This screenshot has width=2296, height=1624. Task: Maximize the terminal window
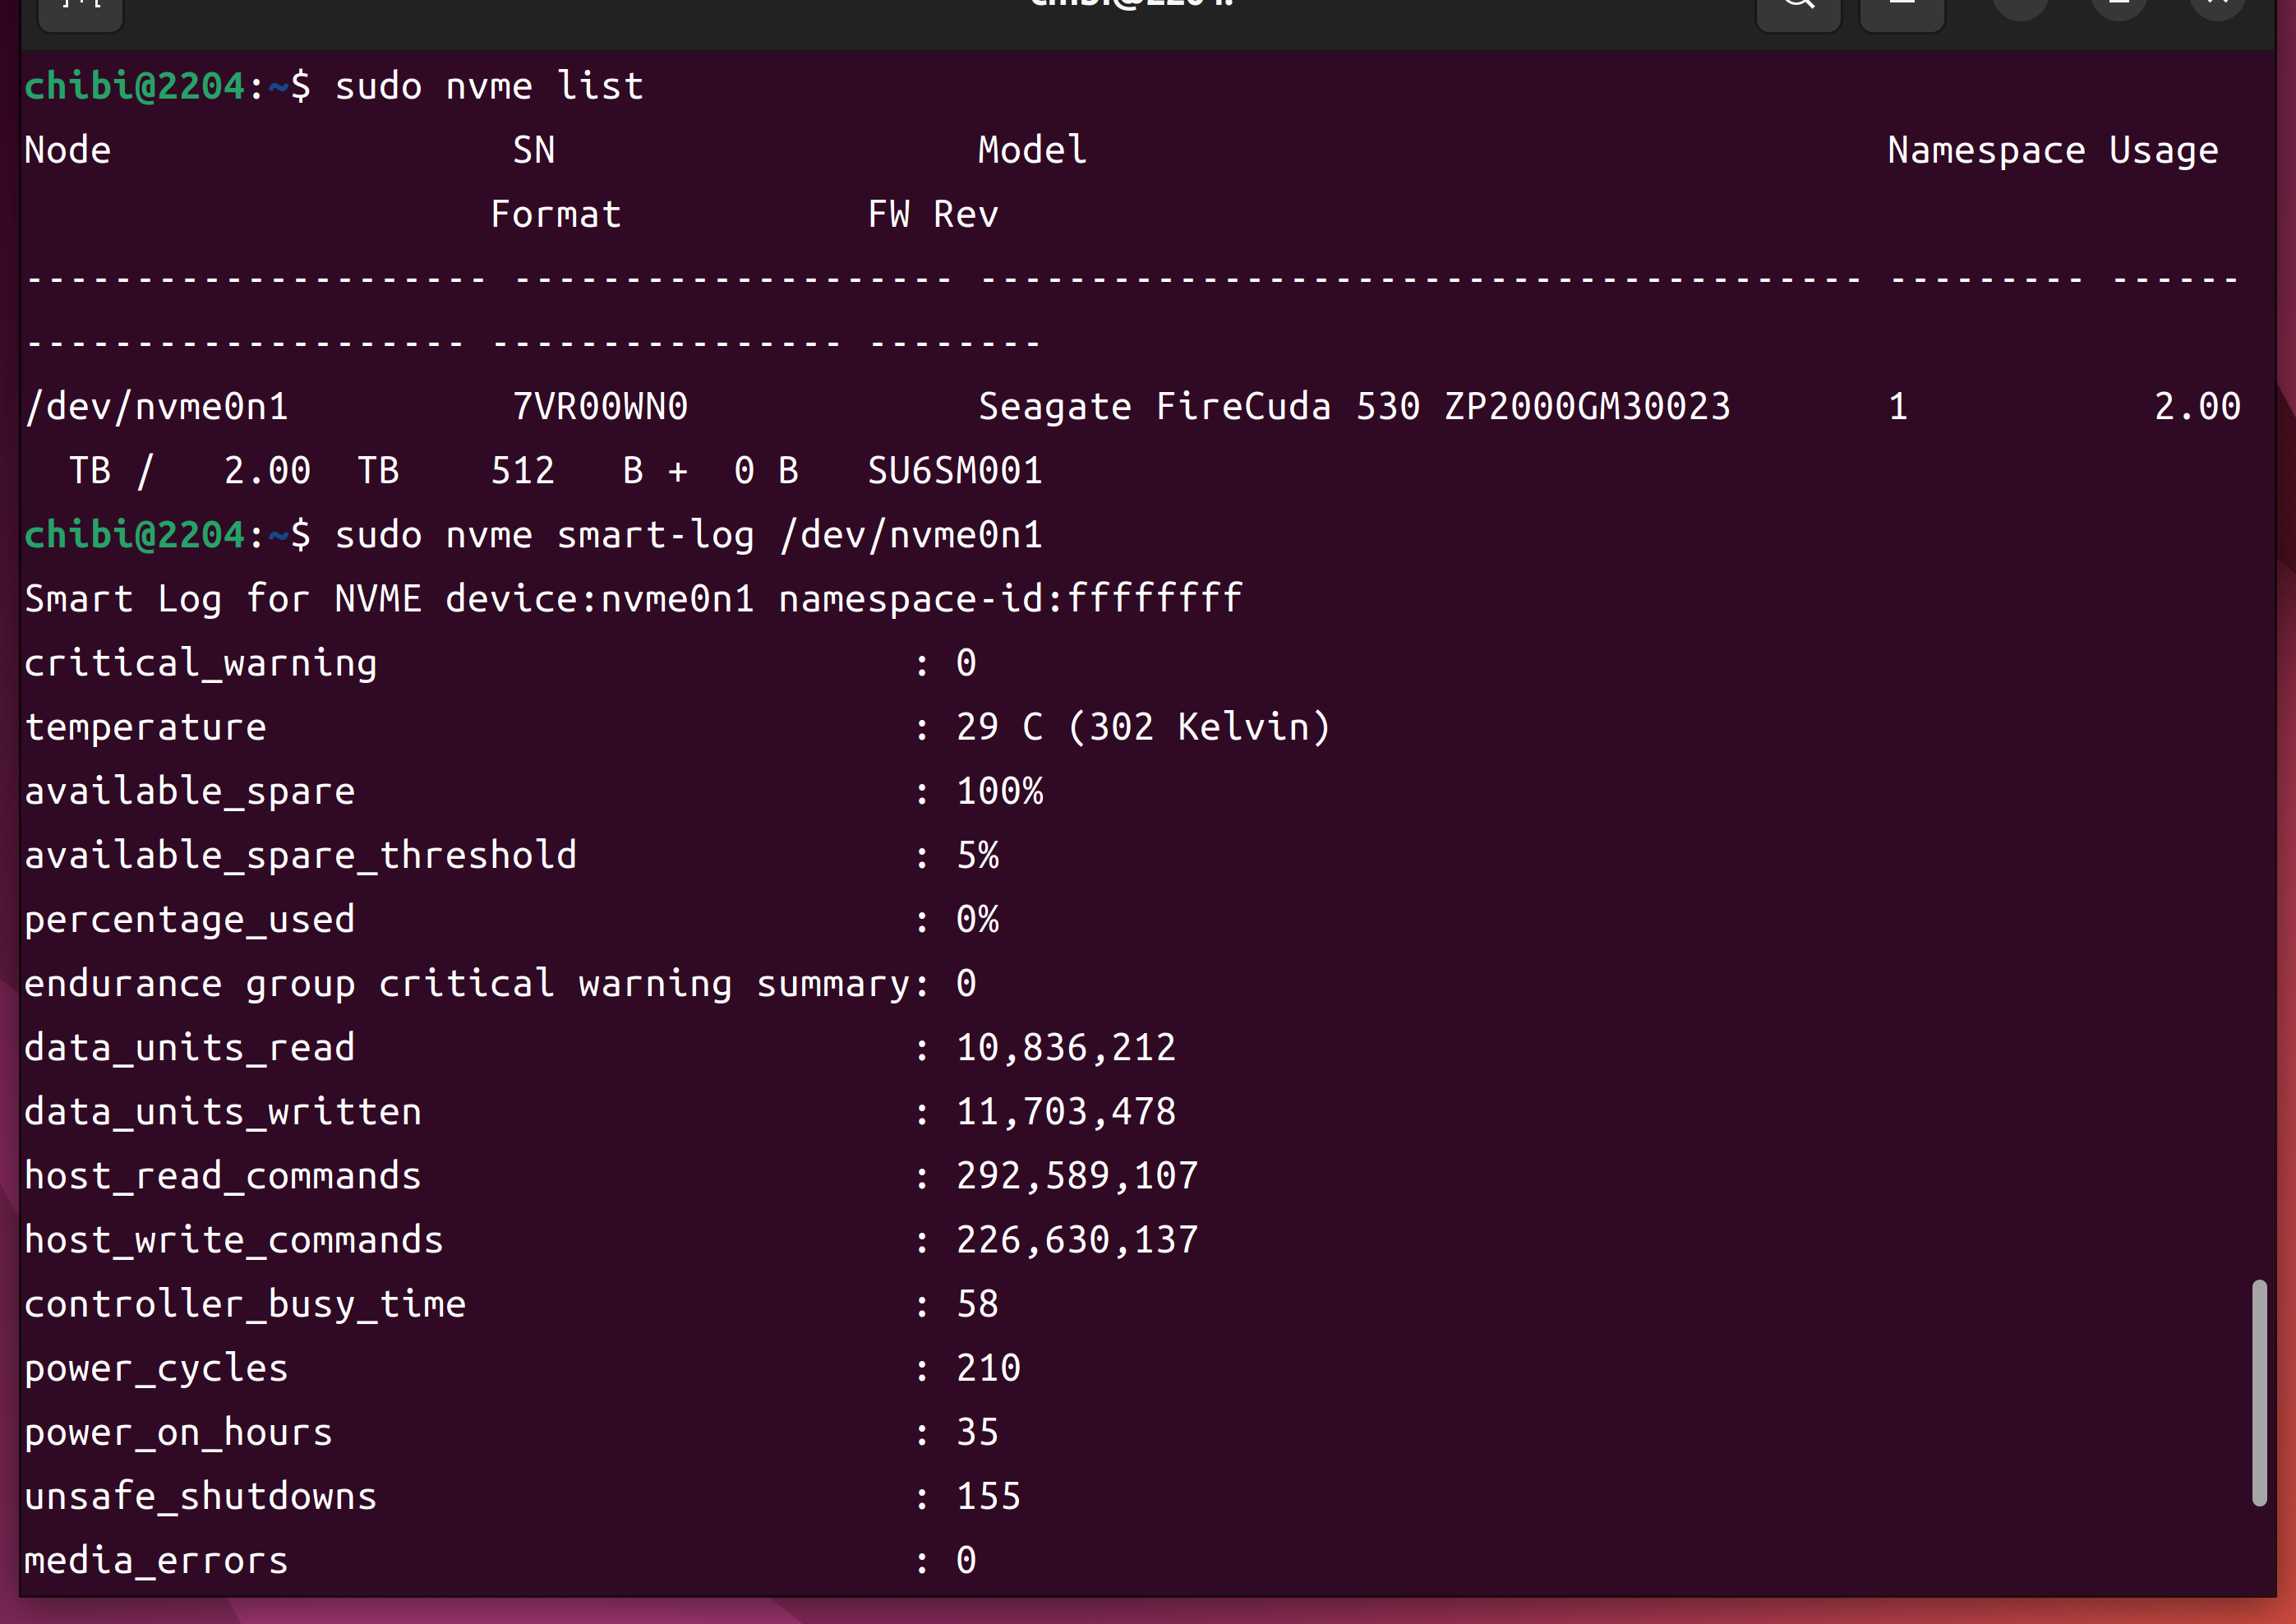click(2119, 8)
